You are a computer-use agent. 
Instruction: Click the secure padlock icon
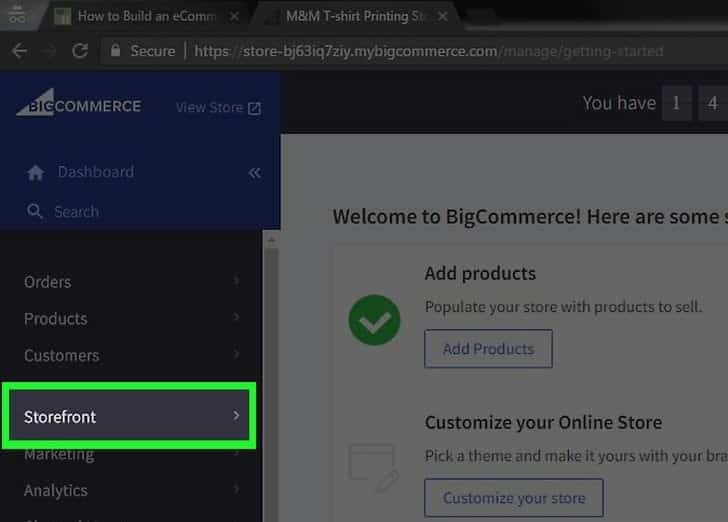coord(116,50)
